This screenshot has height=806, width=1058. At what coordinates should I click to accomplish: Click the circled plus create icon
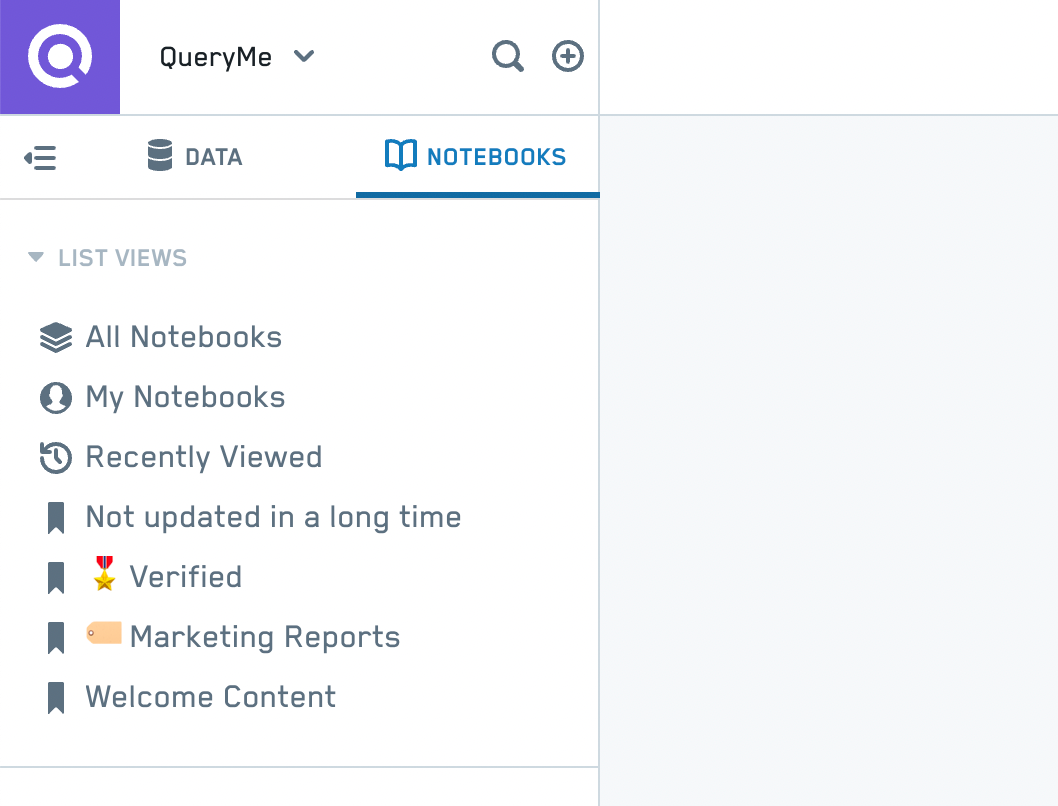point(568,57)
